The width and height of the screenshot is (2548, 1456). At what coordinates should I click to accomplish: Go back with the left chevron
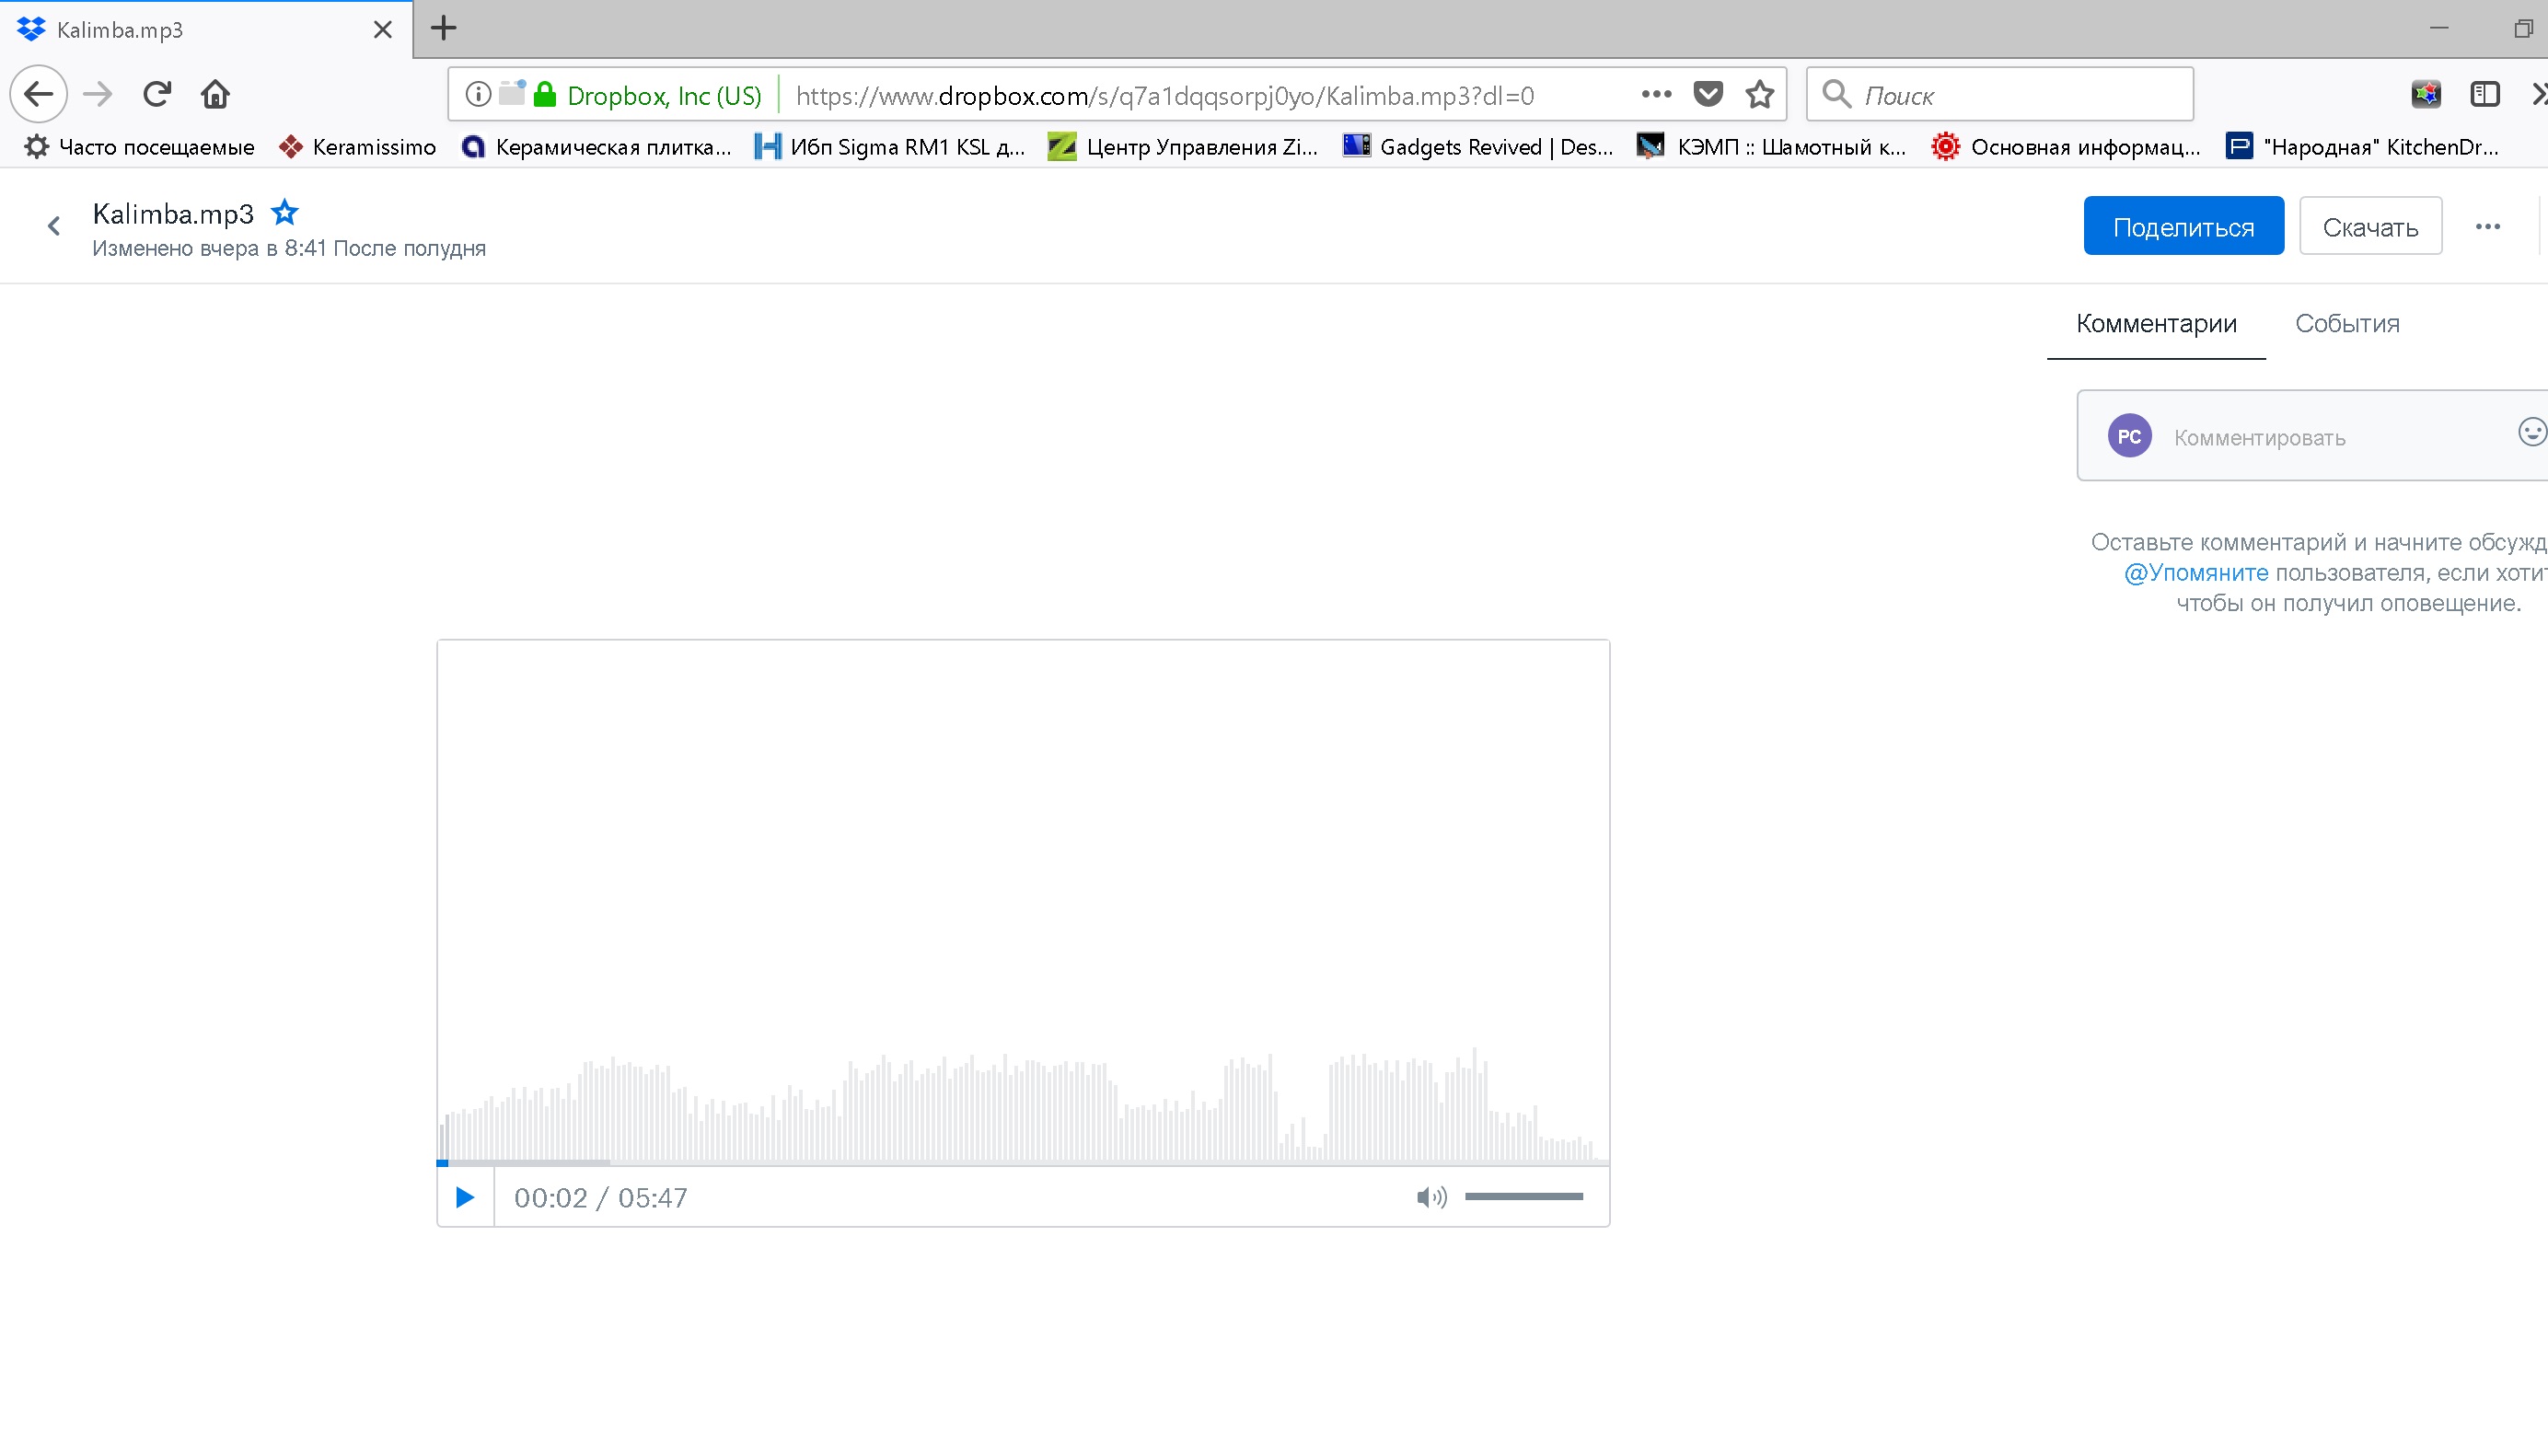54,226
